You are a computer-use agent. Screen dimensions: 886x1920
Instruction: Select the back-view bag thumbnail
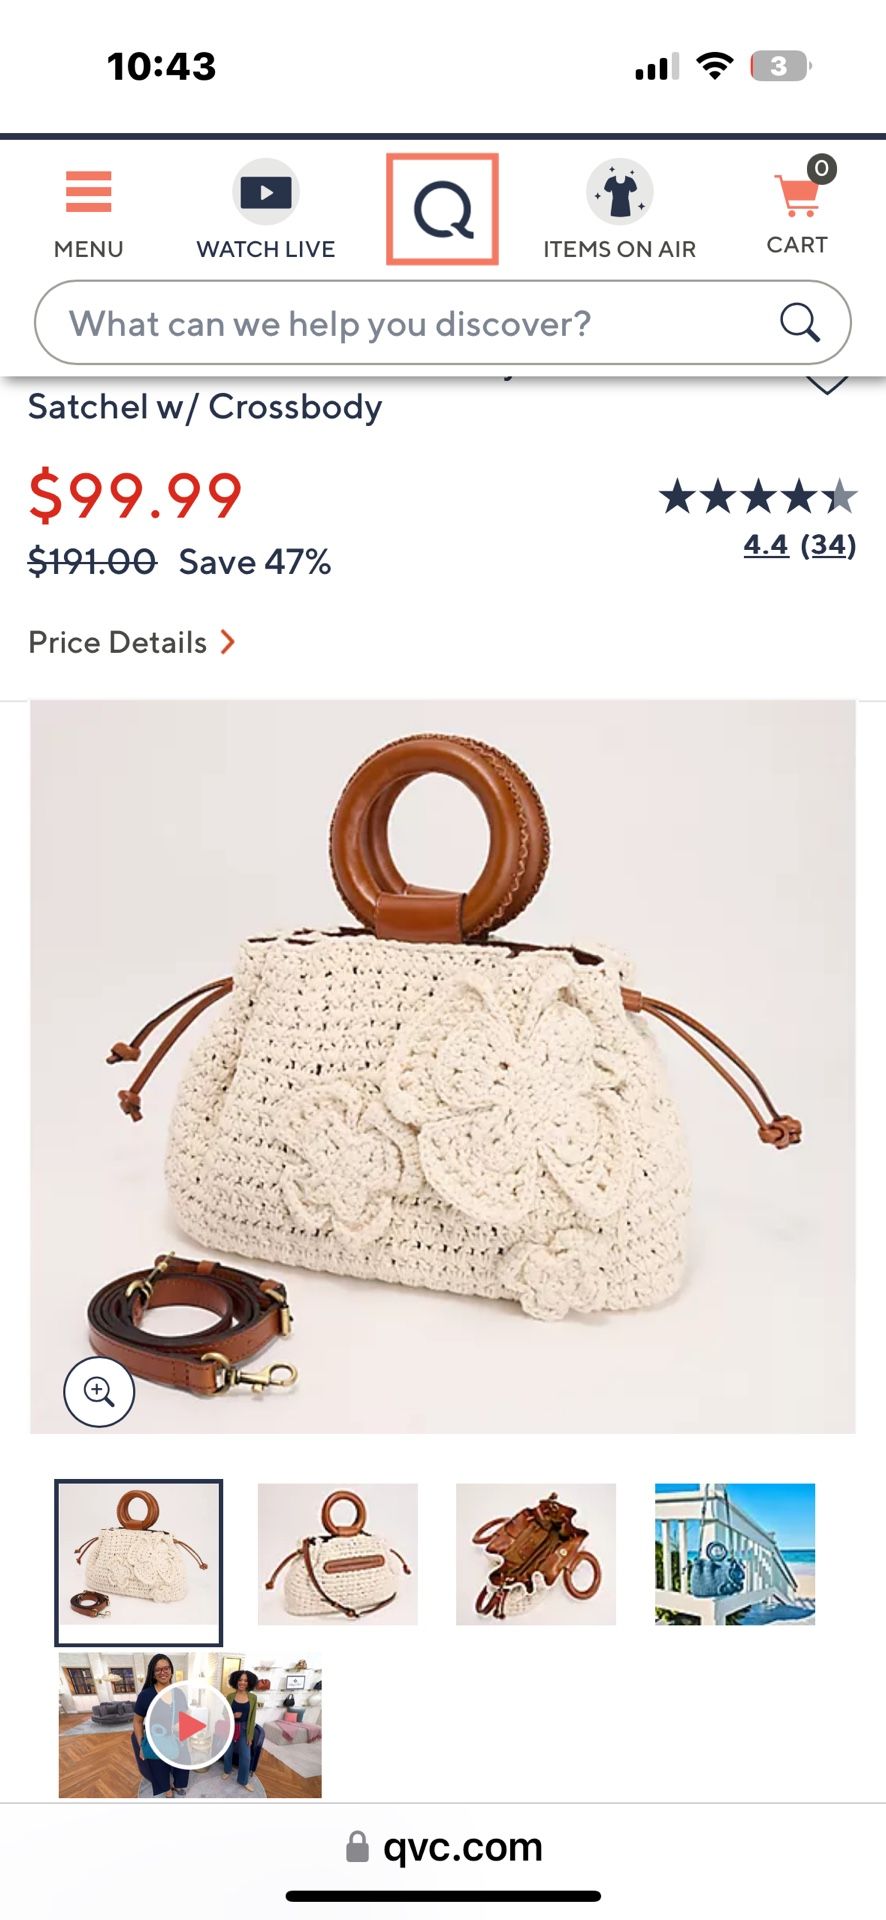[338, 1554]
